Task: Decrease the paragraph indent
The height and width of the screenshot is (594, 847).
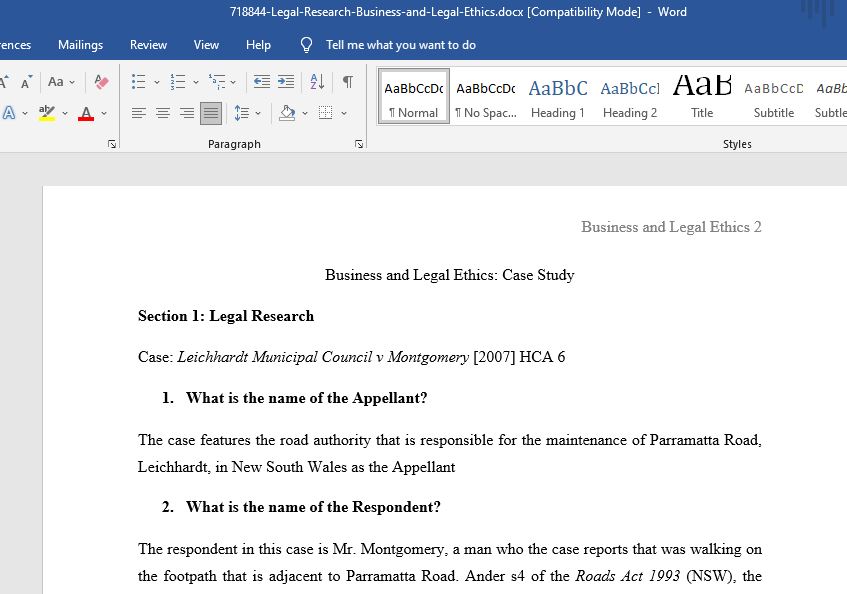Action: pyautogui.click(x=262, y=82)
